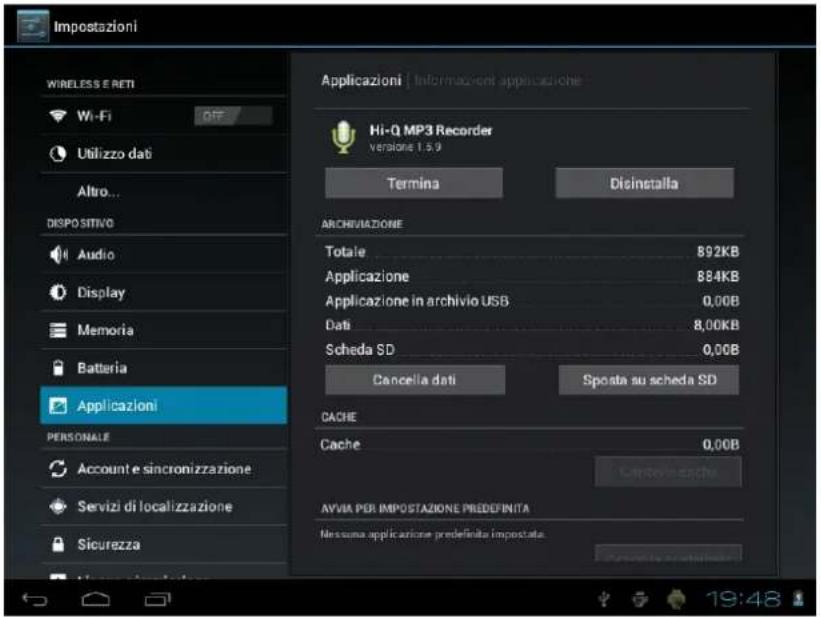The image size is (821, 617).
Task: Open Wi-Fi settings entry
Action: [x=164, y=116]
